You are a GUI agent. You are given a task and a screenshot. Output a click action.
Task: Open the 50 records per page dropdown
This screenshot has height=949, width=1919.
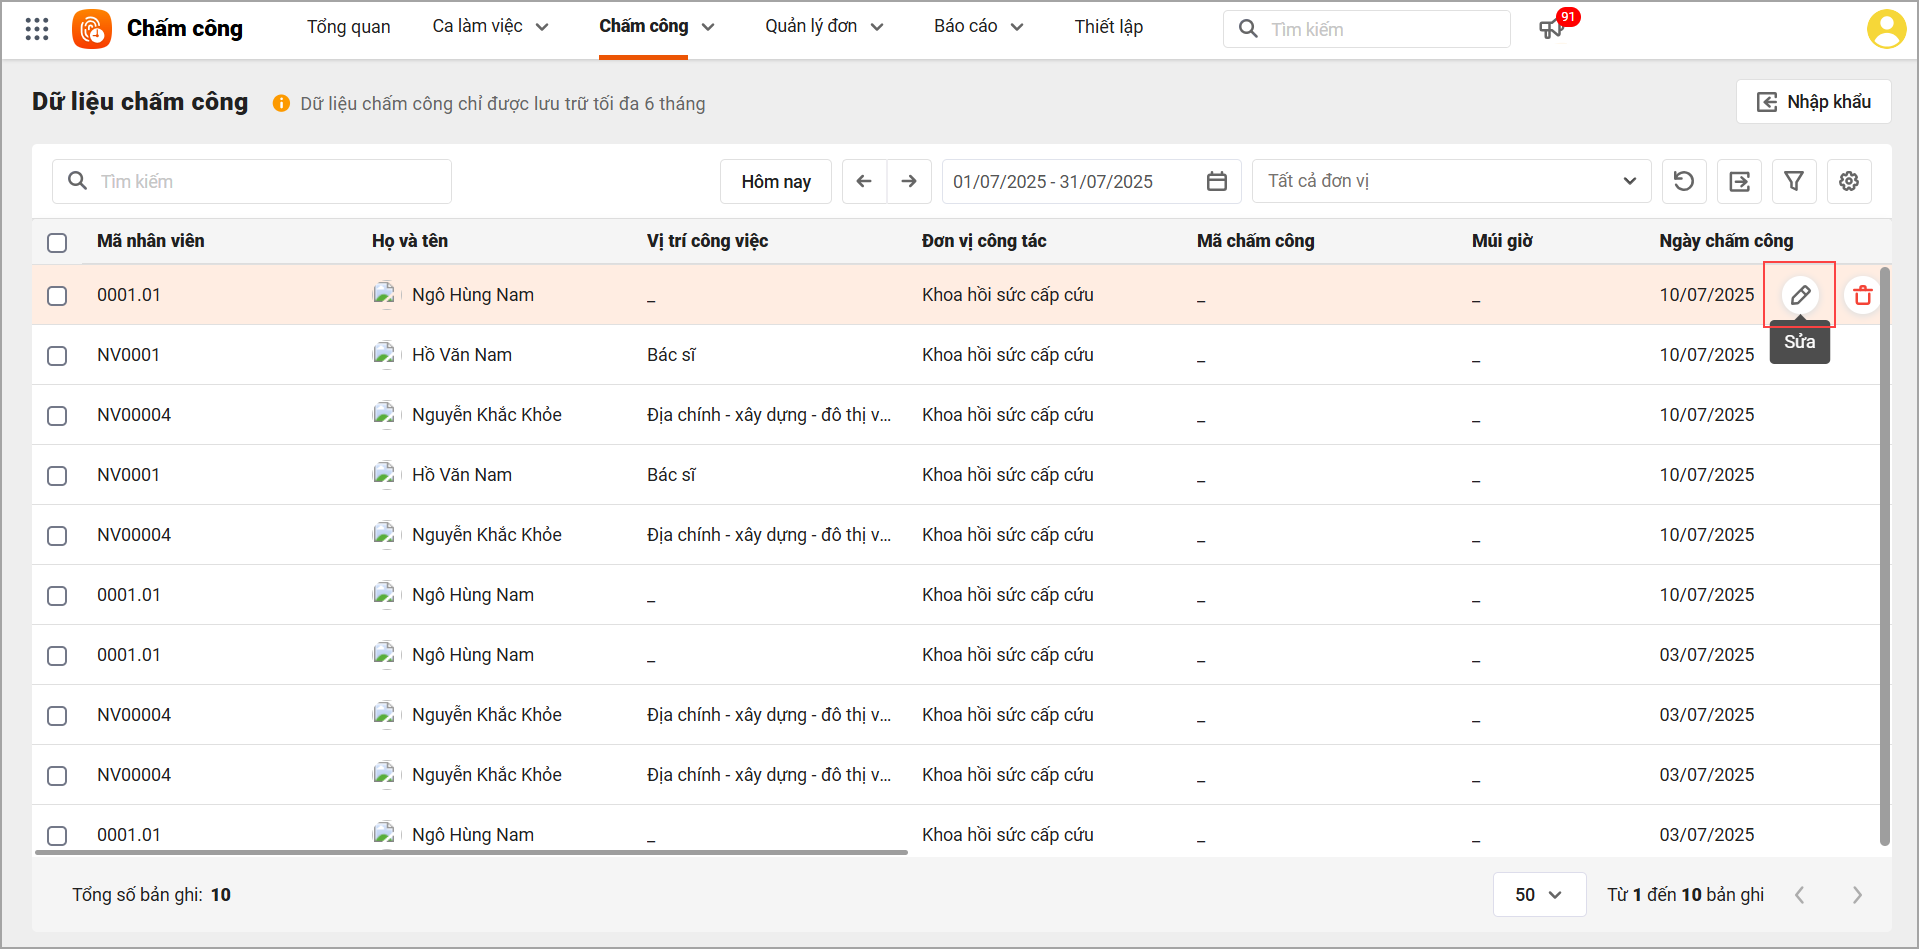point(1538,895)
